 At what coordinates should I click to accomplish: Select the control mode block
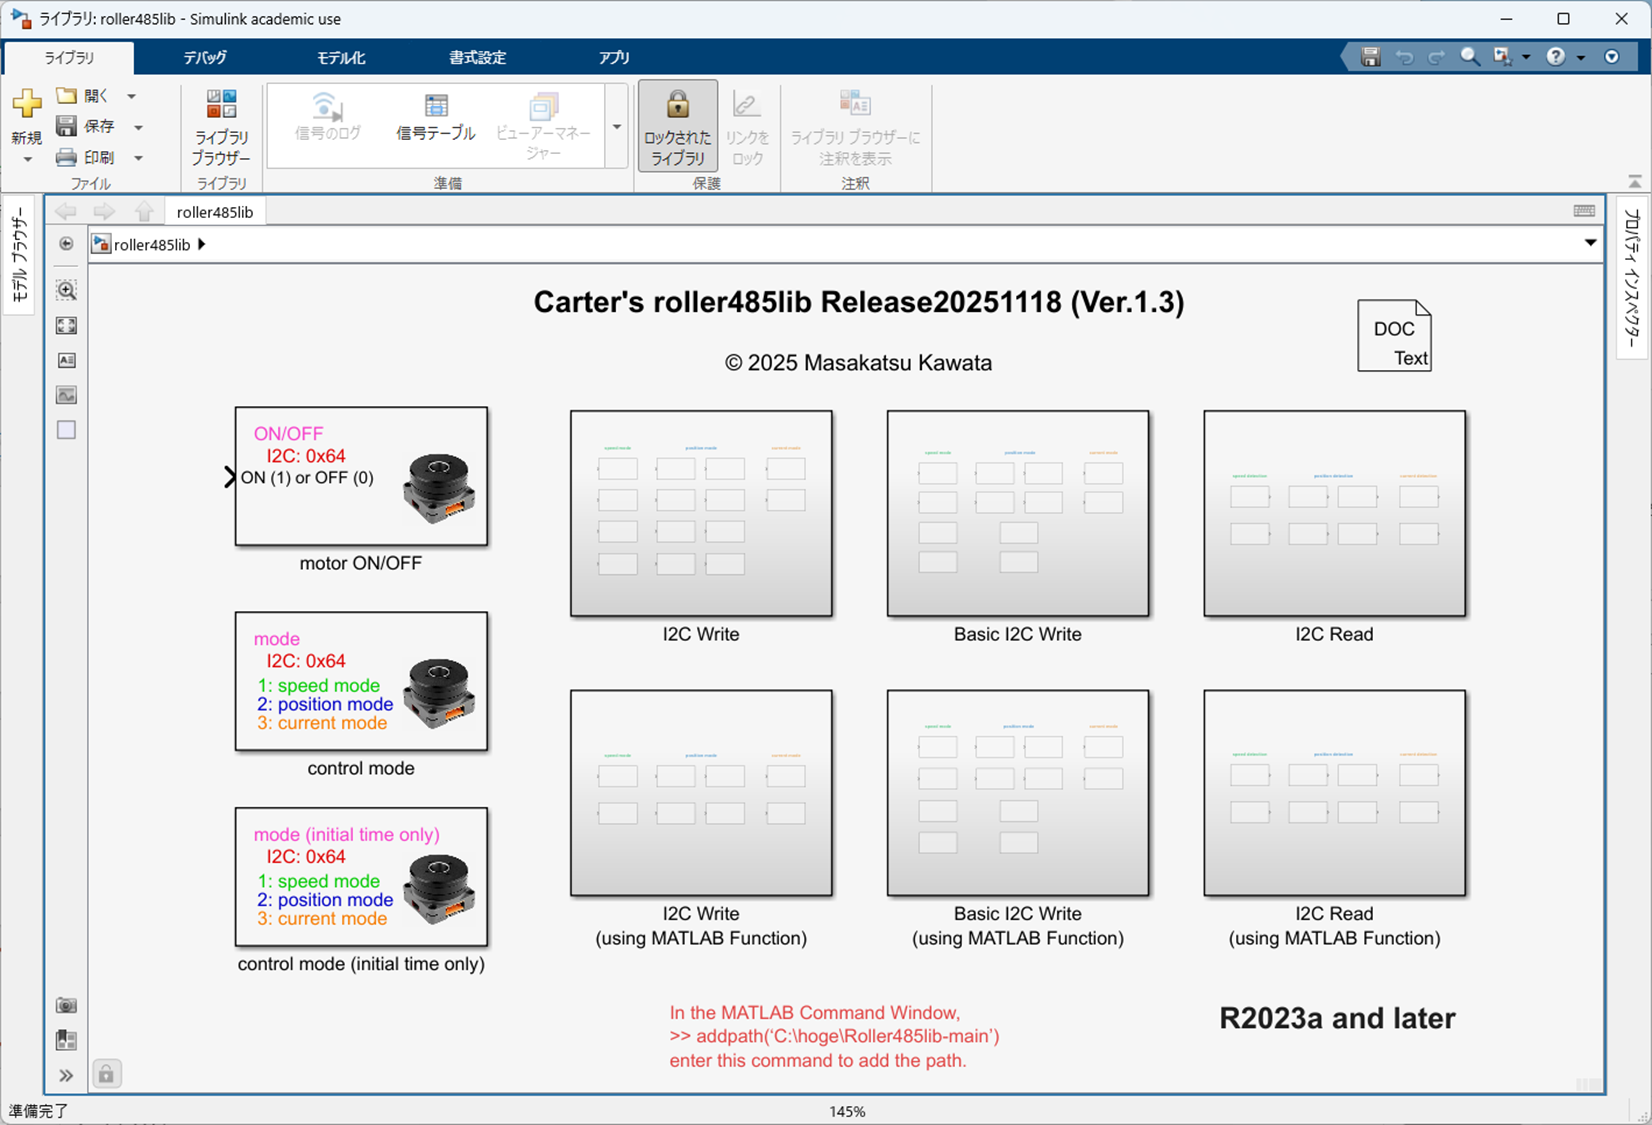(x=361, y=681)
